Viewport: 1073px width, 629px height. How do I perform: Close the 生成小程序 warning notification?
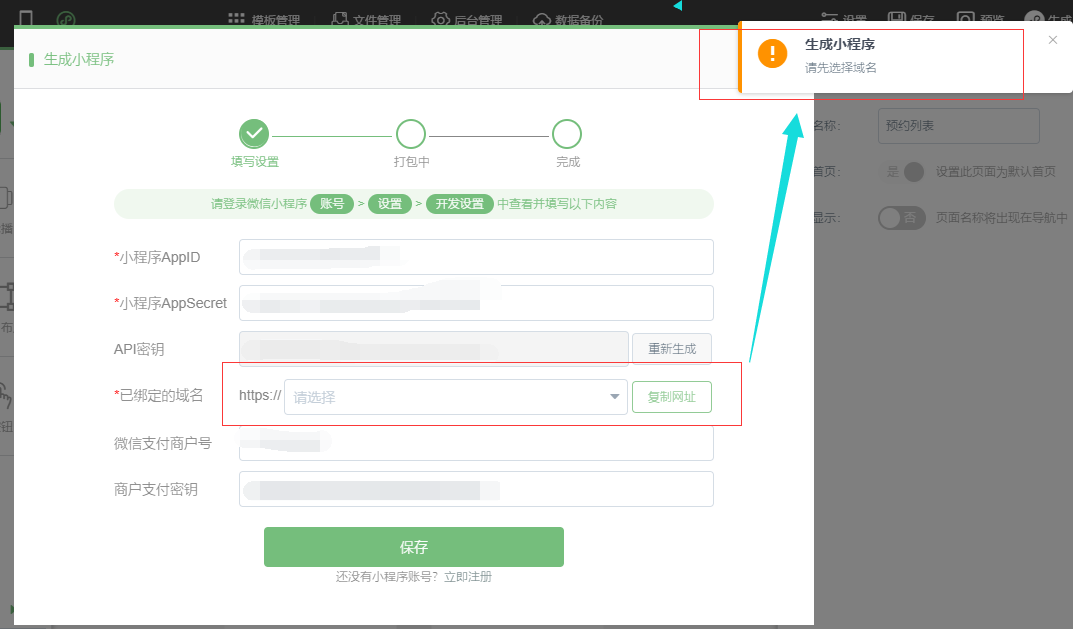coord(1052,40)
